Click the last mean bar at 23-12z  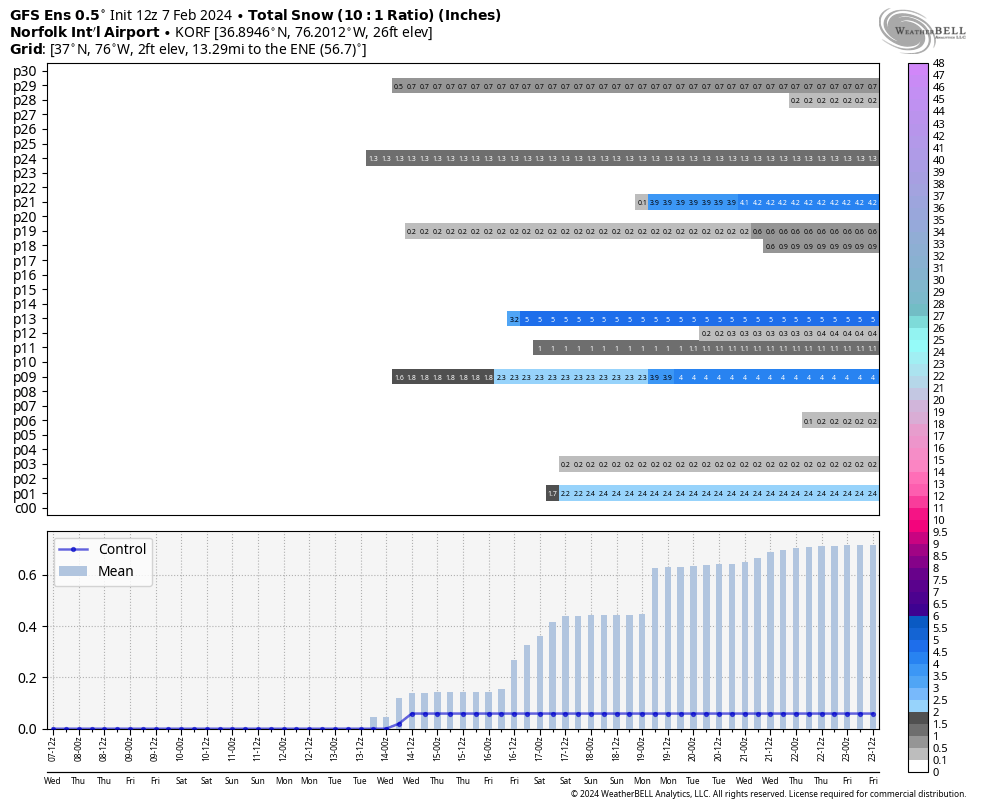pyautogui.click(x=873, y=637)
